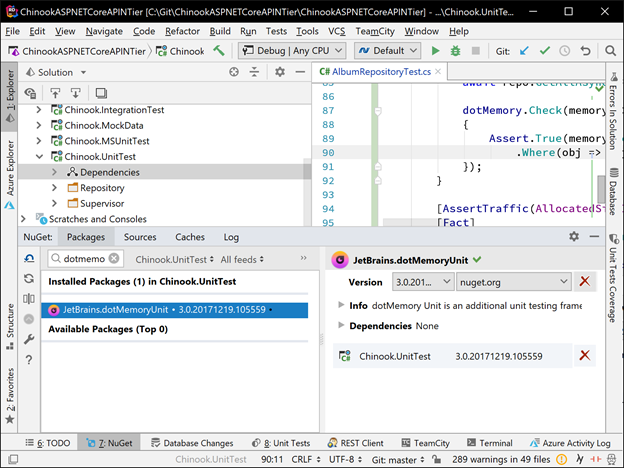Expand the package Dependencies section
The height and width of the screenshot is (468, 624).
341,325
